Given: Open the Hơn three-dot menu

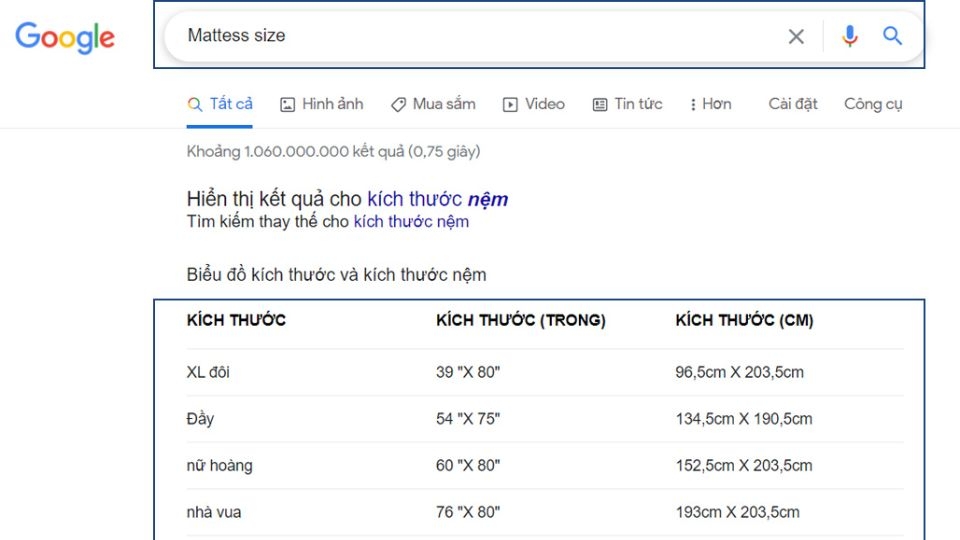Looking at the screenshot, I should 711,104.
